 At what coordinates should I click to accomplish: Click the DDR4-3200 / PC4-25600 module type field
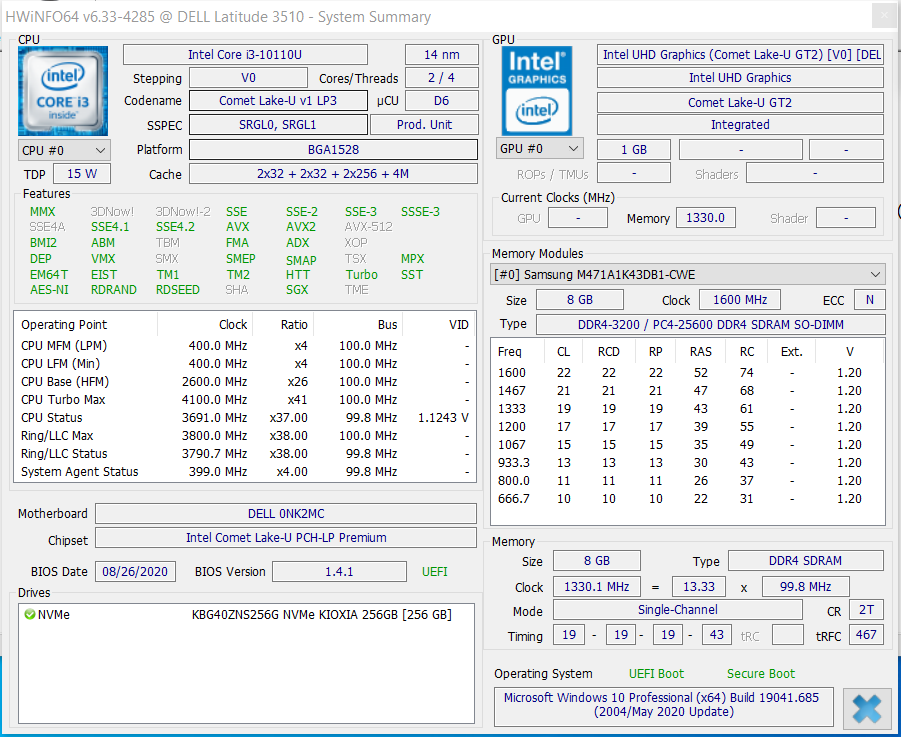[x=711, y=325]
